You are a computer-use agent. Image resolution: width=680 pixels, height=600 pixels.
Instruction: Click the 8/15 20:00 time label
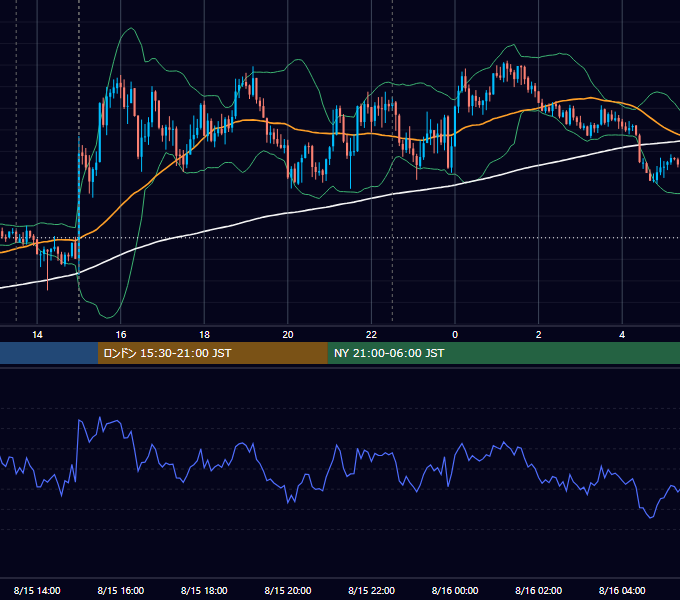(x=288, y=590)
